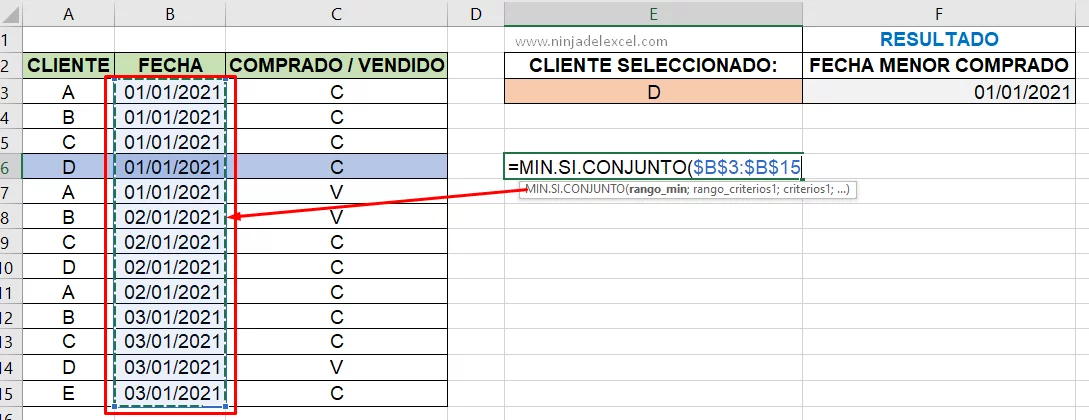Select V status cell in row 8

pyautogui.click(x=337, y=217)
